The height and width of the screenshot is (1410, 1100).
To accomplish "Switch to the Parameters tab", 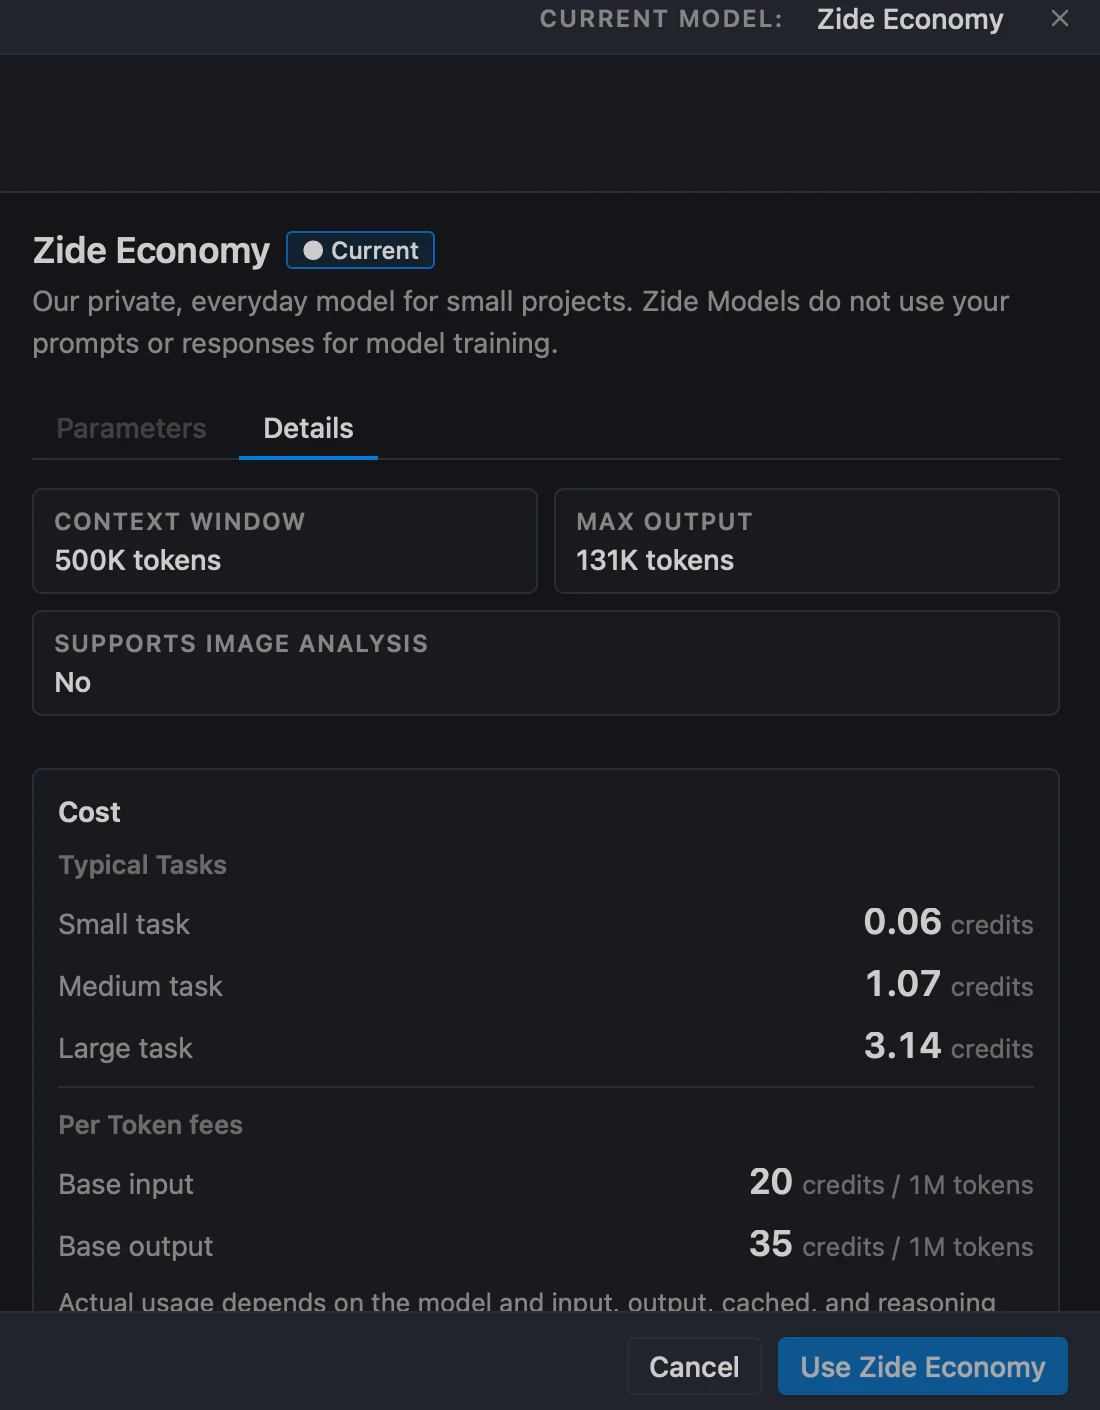I will pyautogui.click(x=131, y=428).
